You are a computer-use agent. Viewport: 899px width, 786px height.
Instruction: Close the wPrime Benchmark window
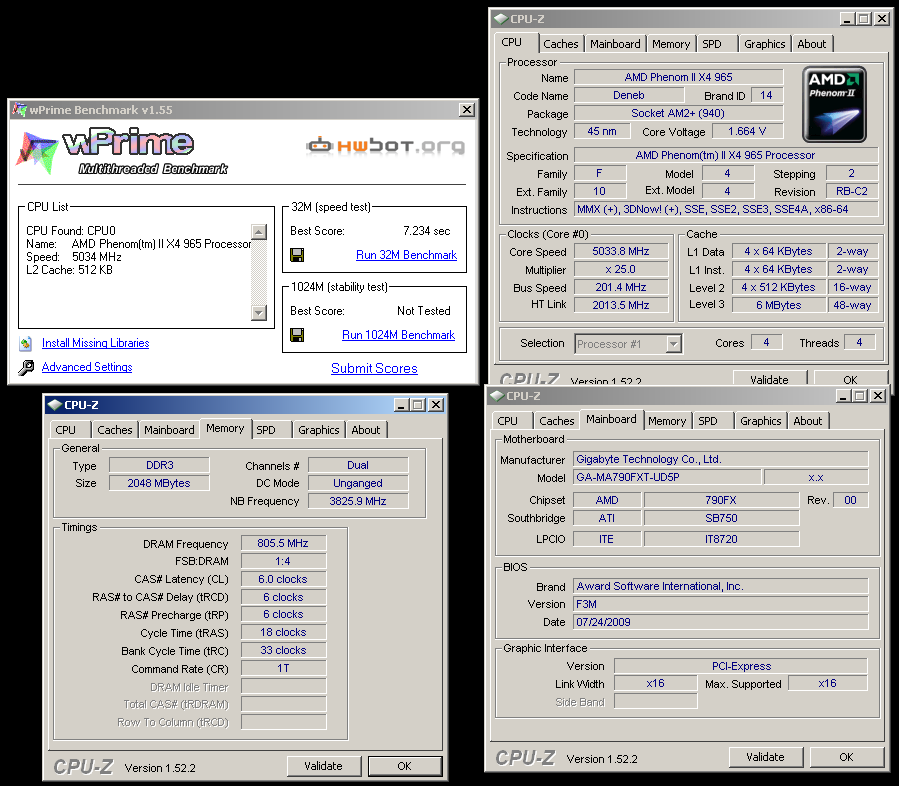pyautogui.click(x=467, y=110)
